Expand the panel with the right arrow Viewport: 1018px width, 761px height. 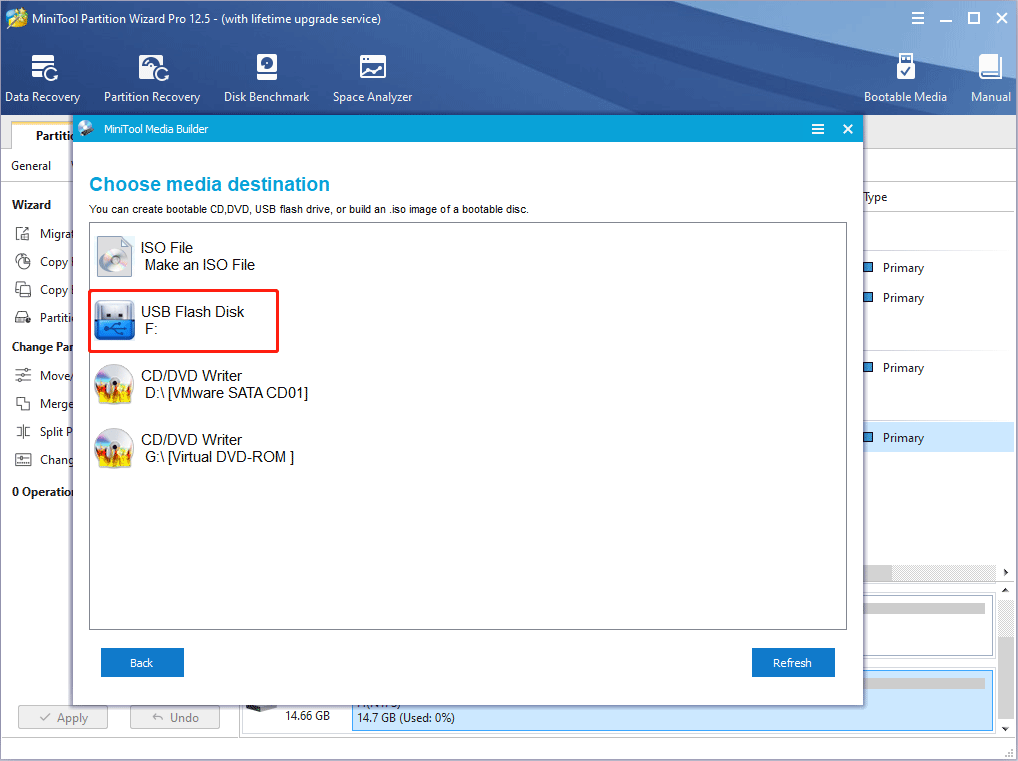[x=1006, y=572]
